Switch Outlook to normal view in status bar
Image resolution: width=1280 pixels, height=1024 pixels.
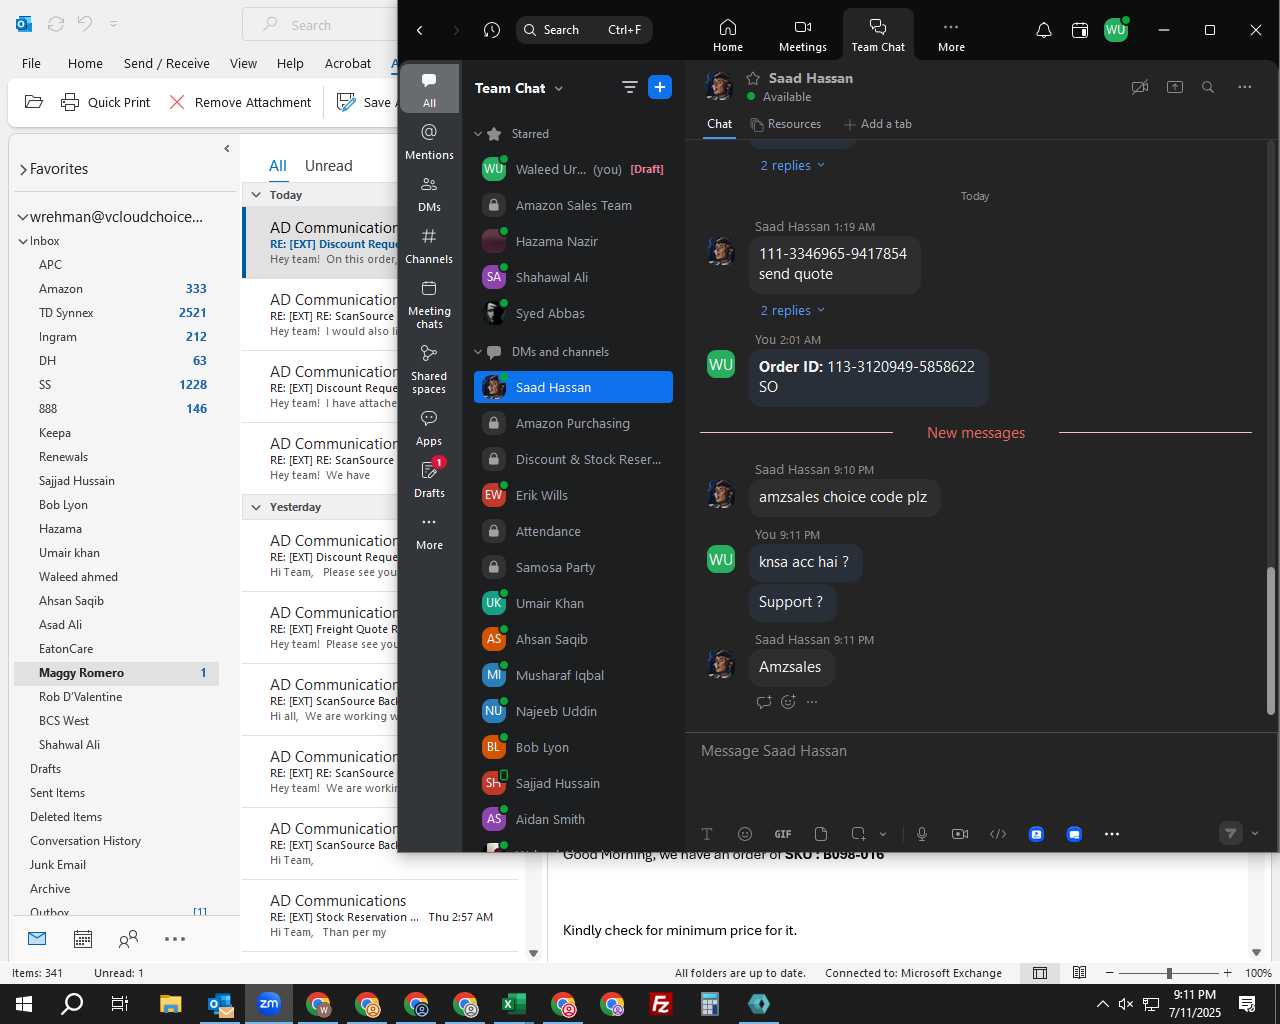[x=1040, y=973]
